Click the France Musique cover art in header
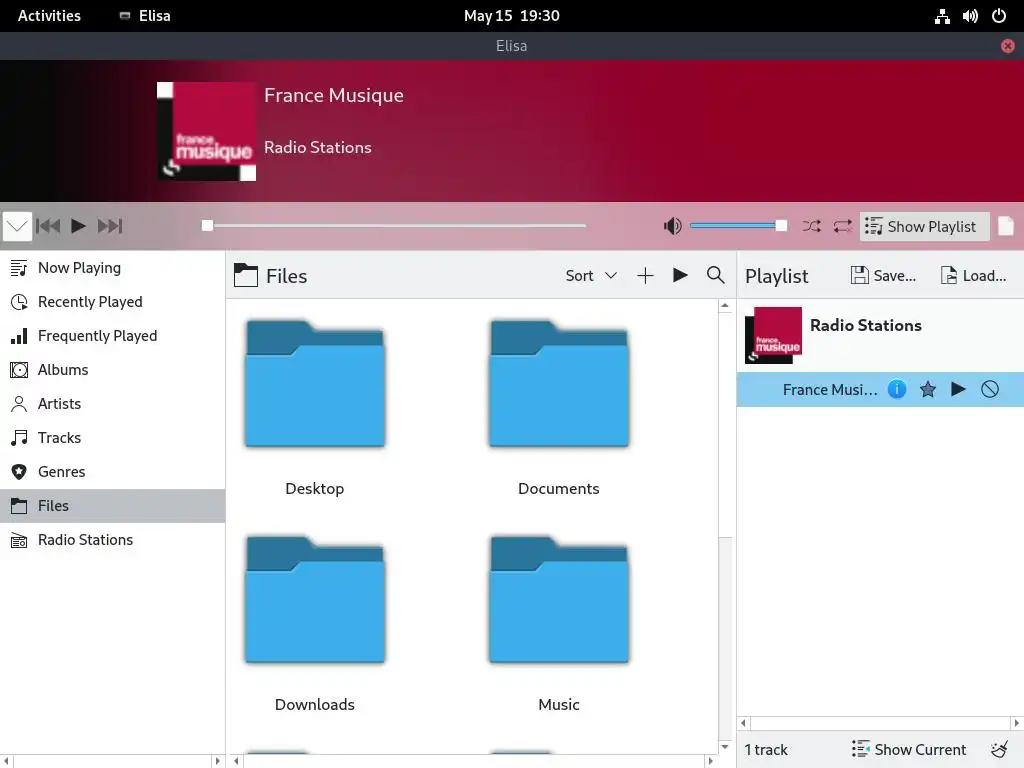Screen dimensions: 1024x768 pyautogui.click(x=206, y=131)
